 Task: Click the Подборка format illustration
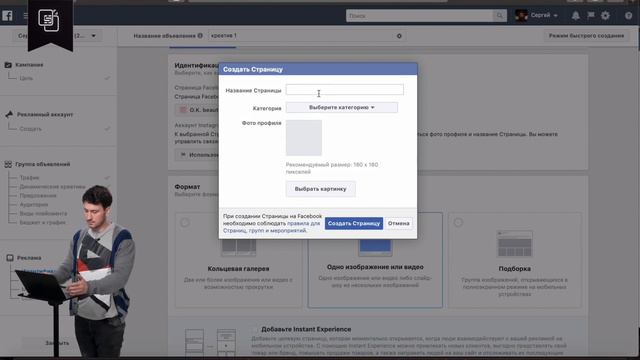pyautogui.click(x=514, y=244)
